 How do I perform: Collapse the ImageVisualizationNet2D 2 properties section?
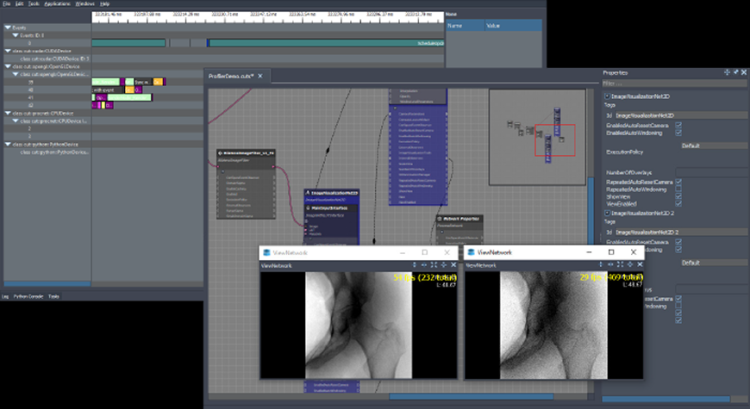pos(607,213)
